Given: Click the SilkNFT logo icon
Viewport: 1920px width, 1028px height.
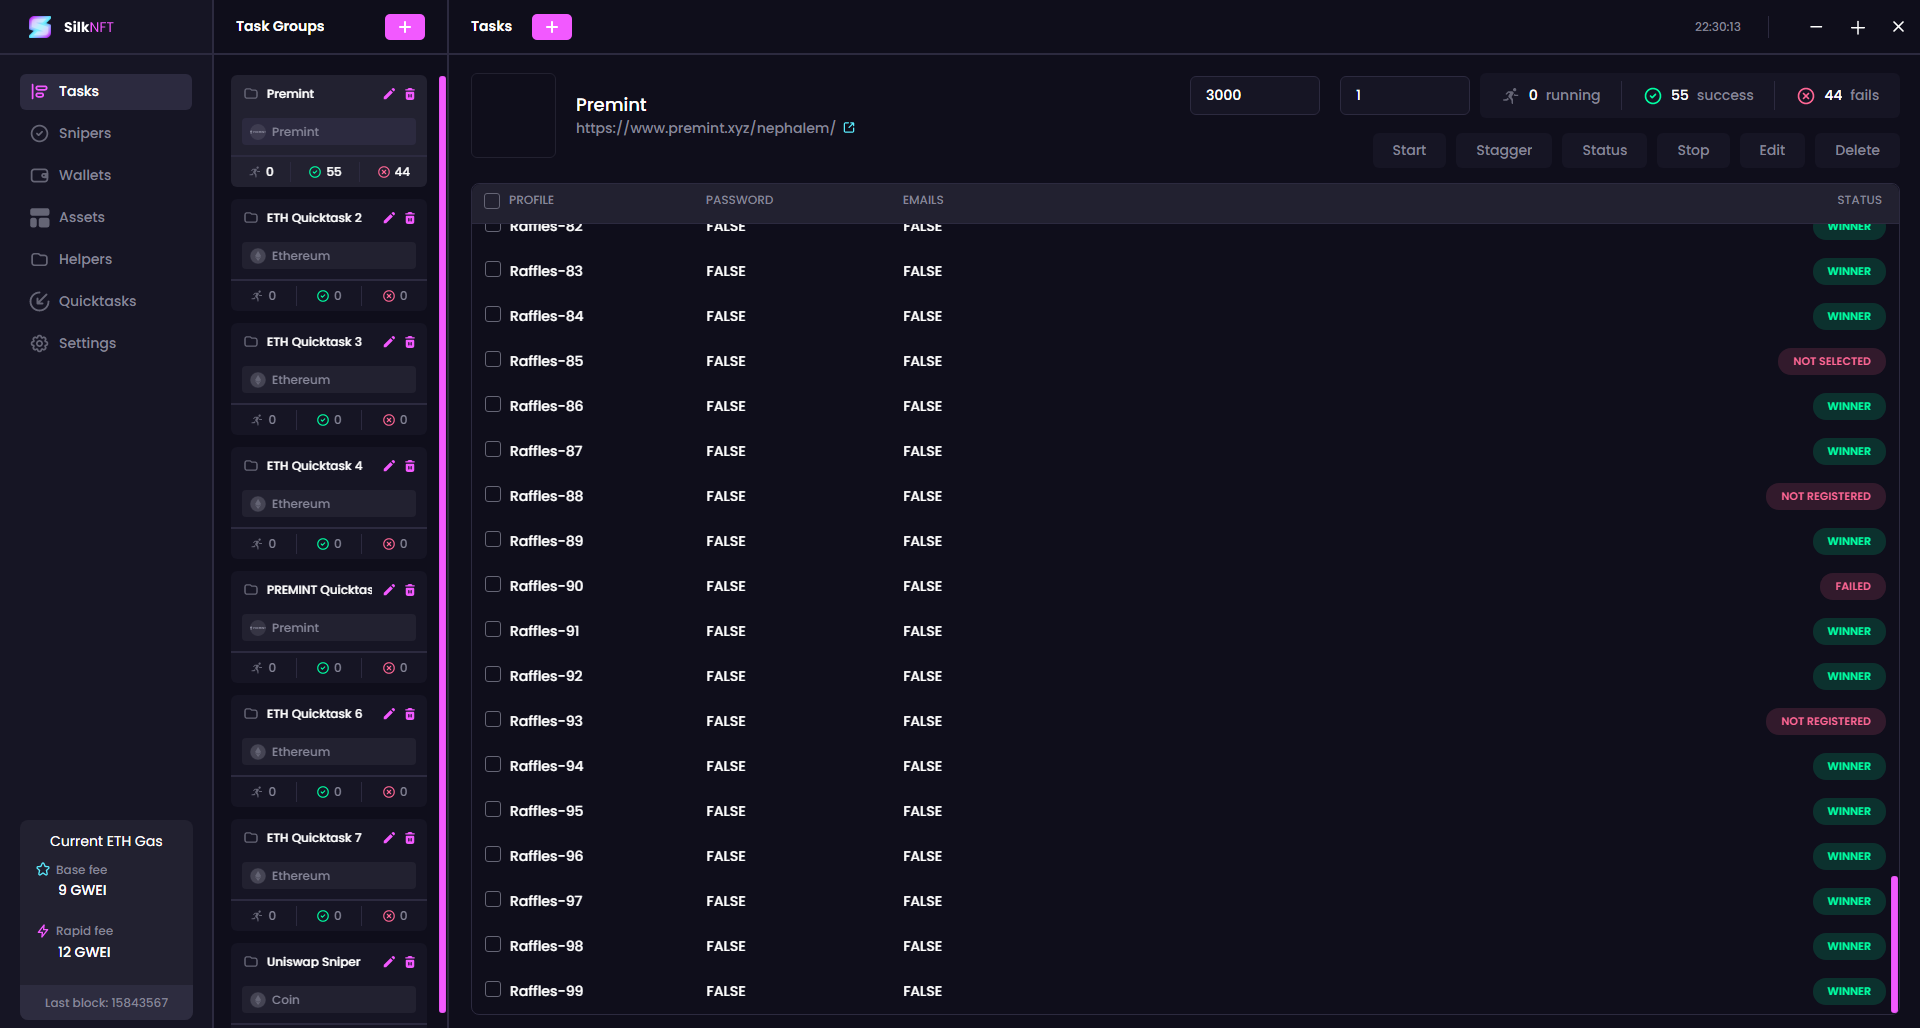Looking at the screenshot, I should (x=40, y=27).
